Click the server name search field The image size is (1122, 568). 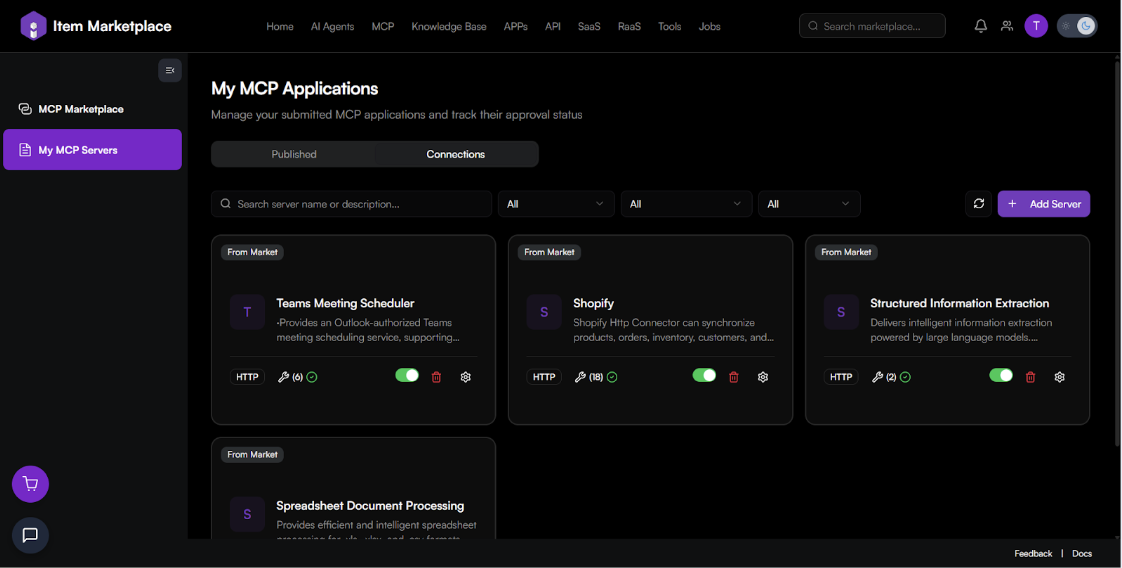[x=352, y=204]
